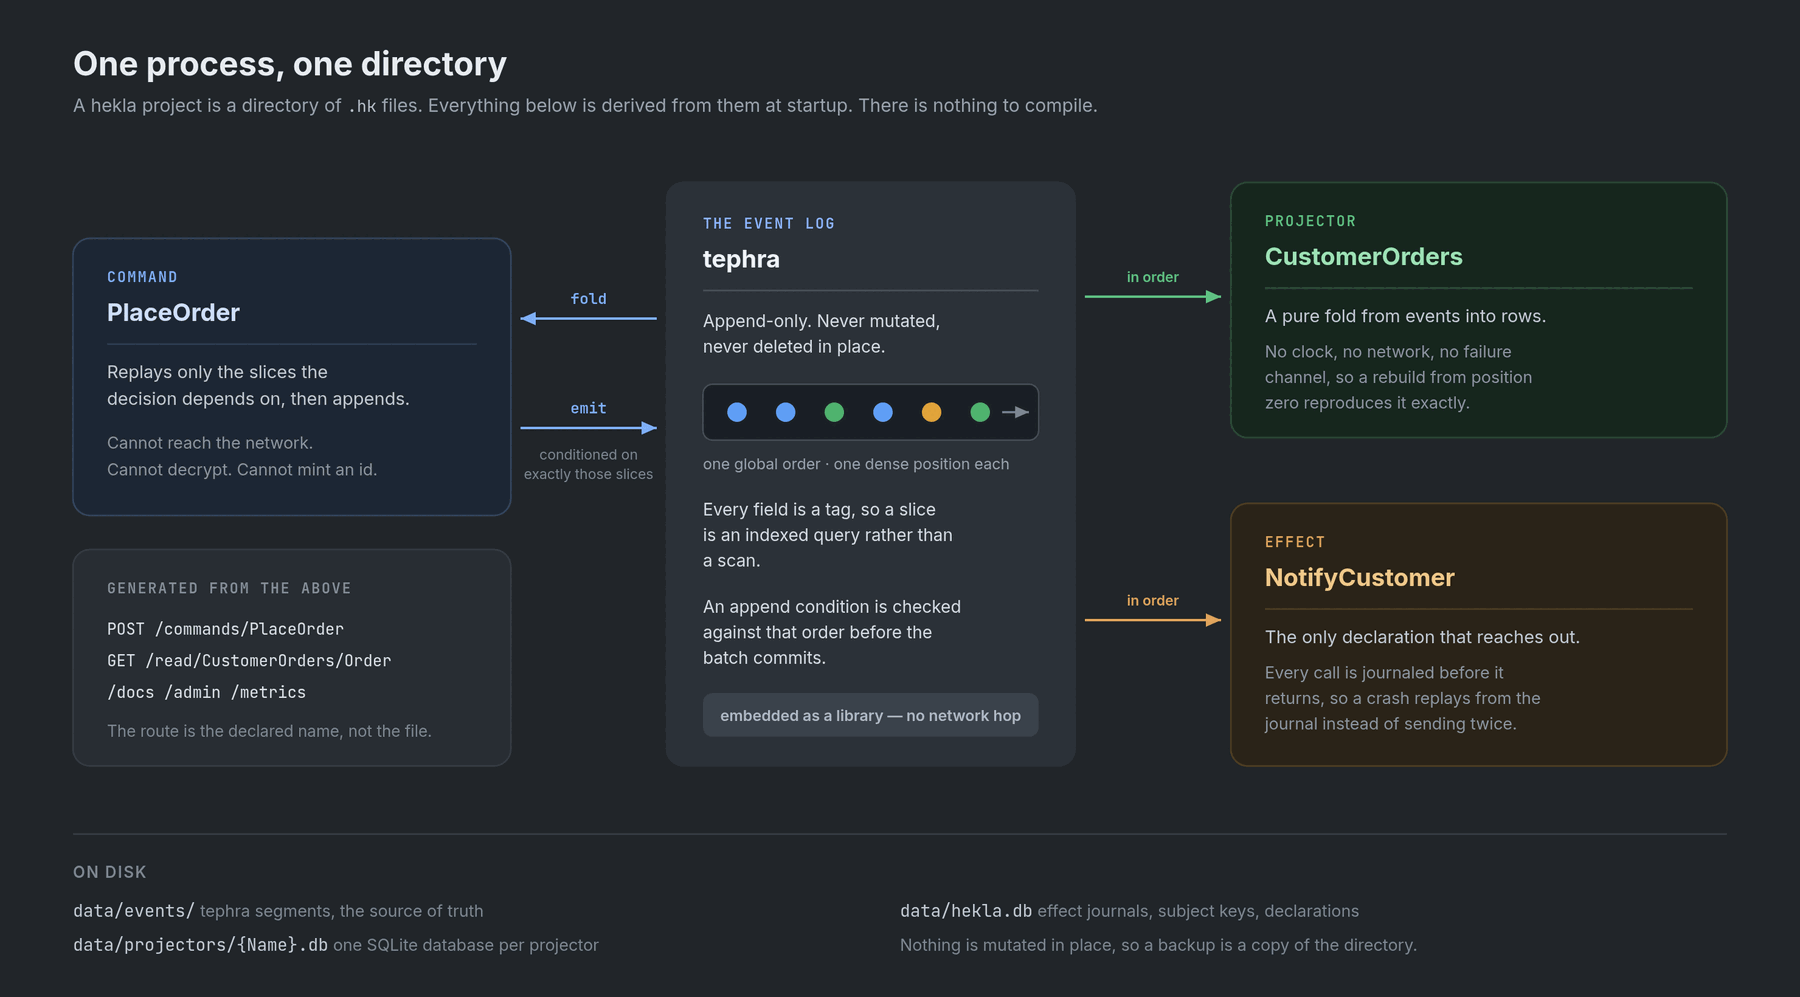Click the last green event dot

tap(980, 412)
